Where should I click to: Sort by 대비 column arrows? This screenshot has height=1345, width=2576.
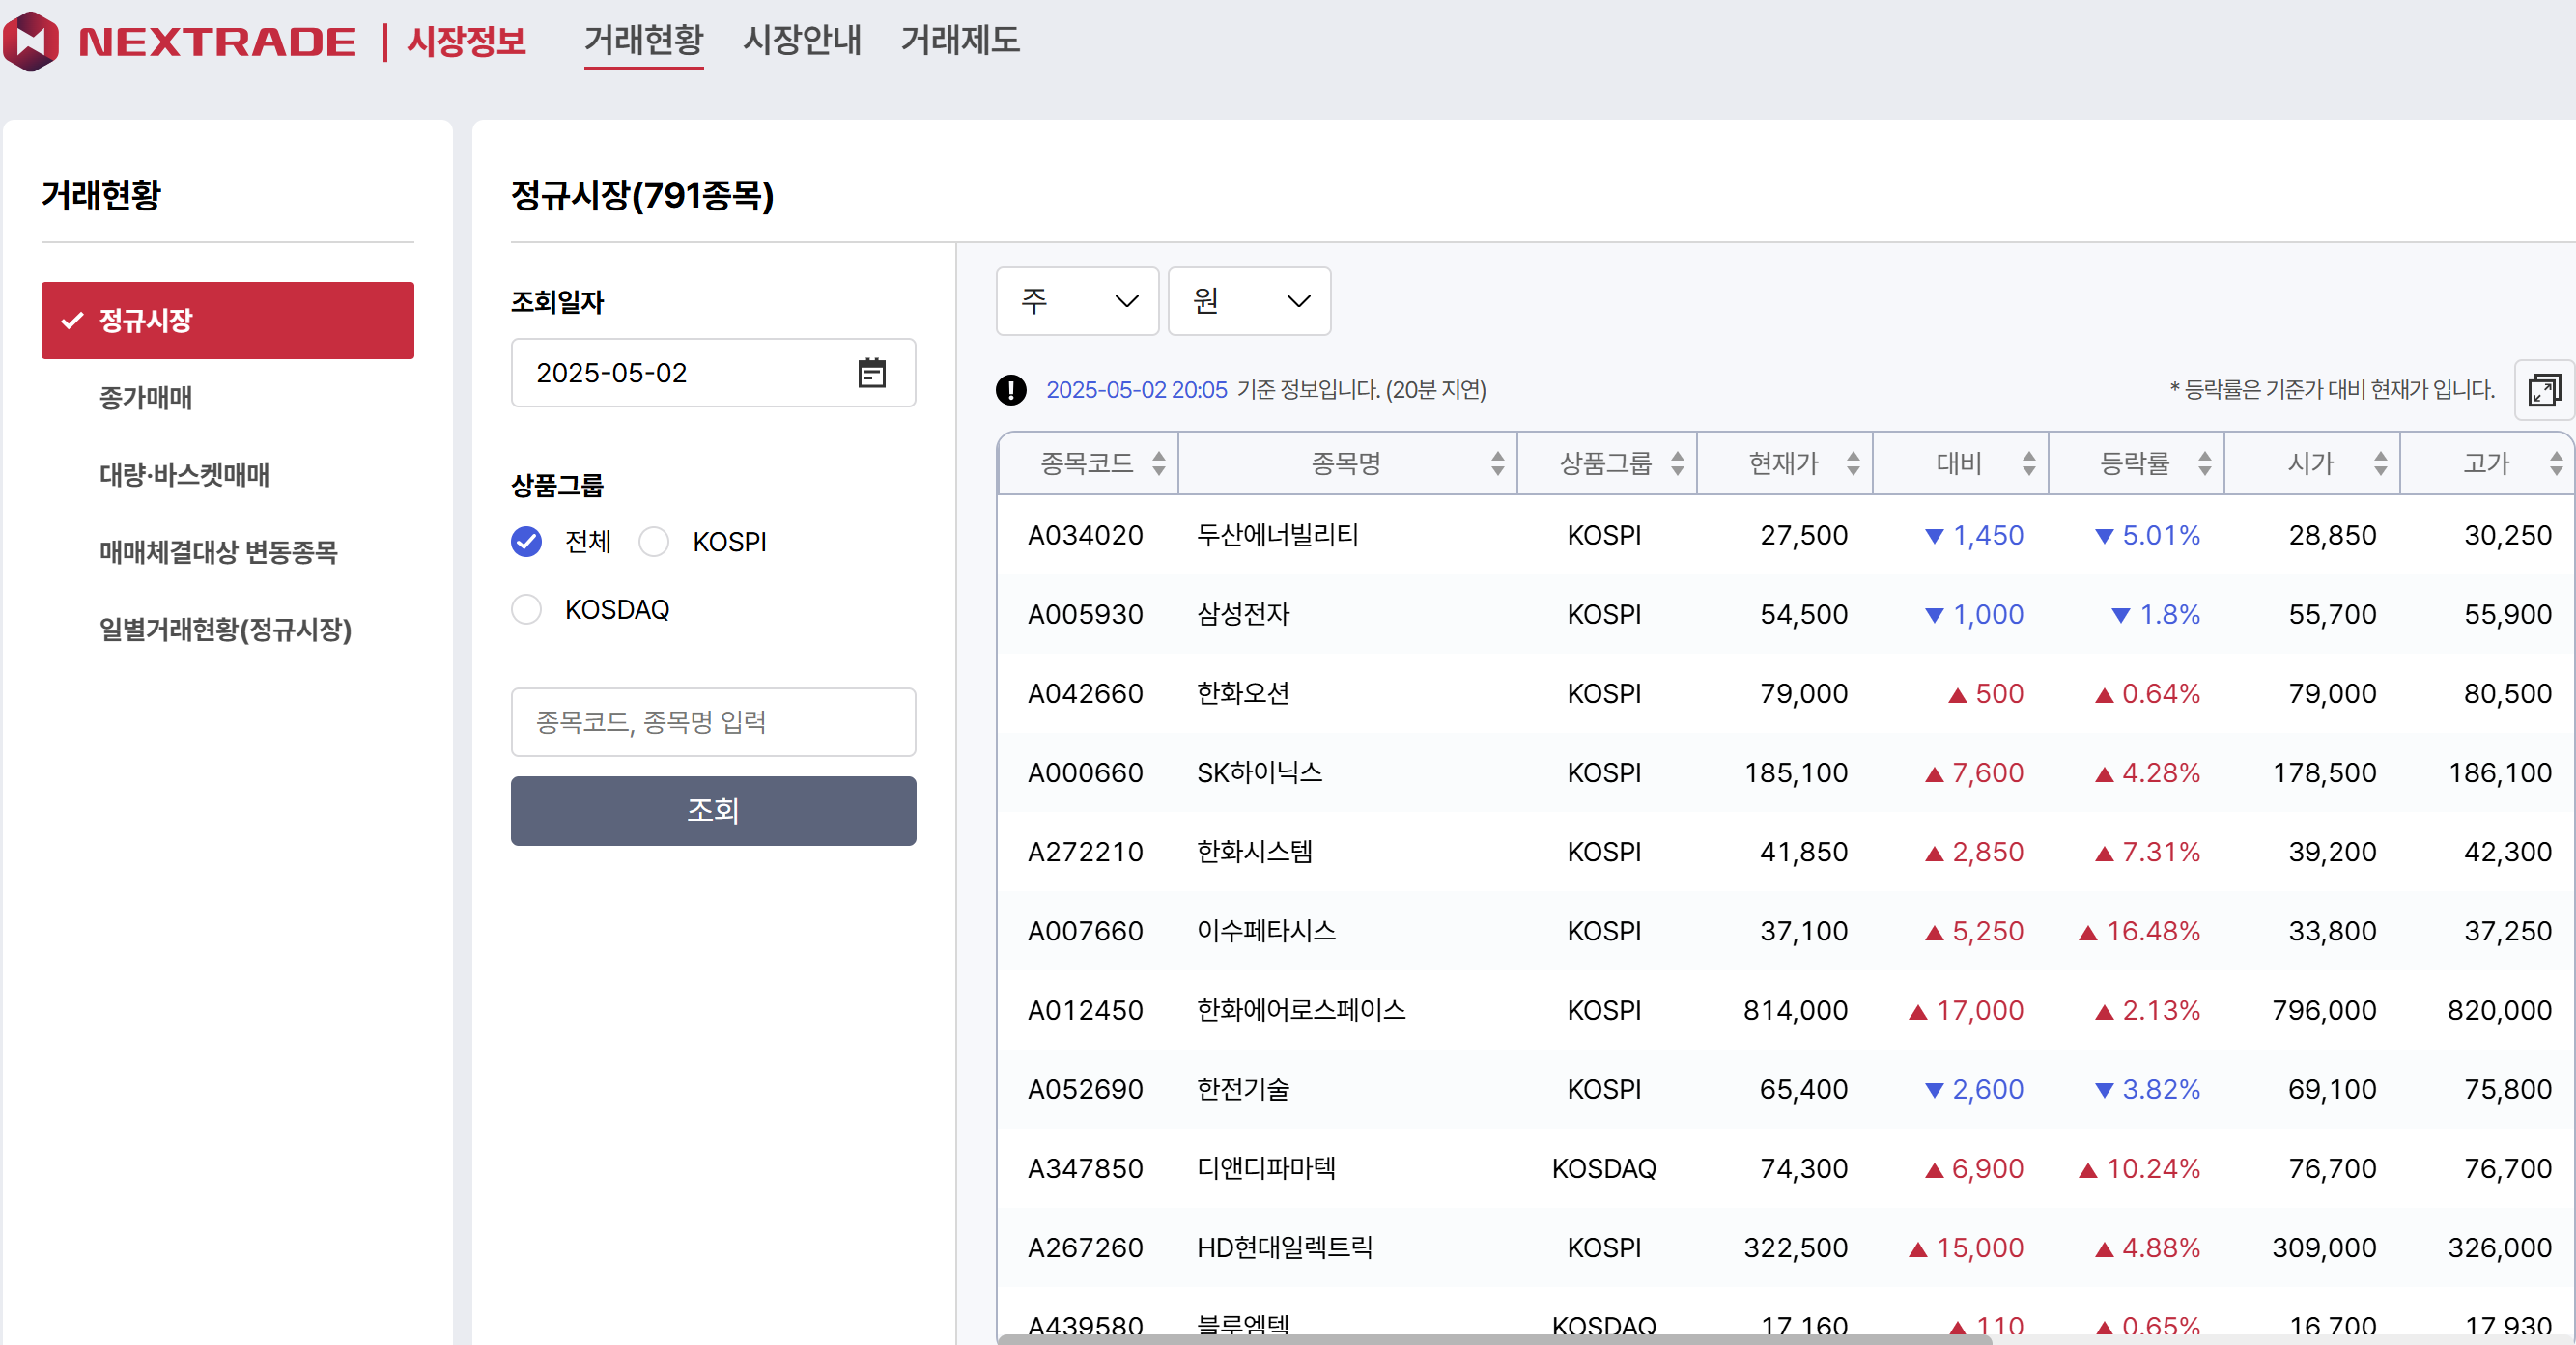coord(2029,463)
